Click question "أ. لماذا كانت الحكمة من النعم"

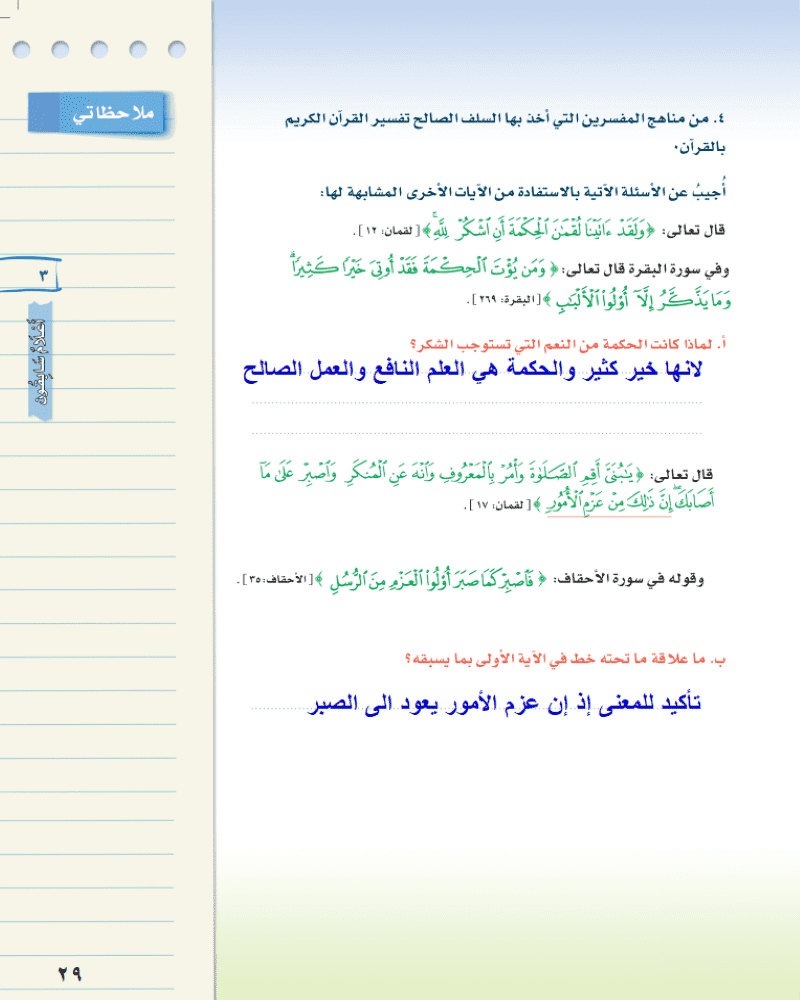click(x=568, y=344)
